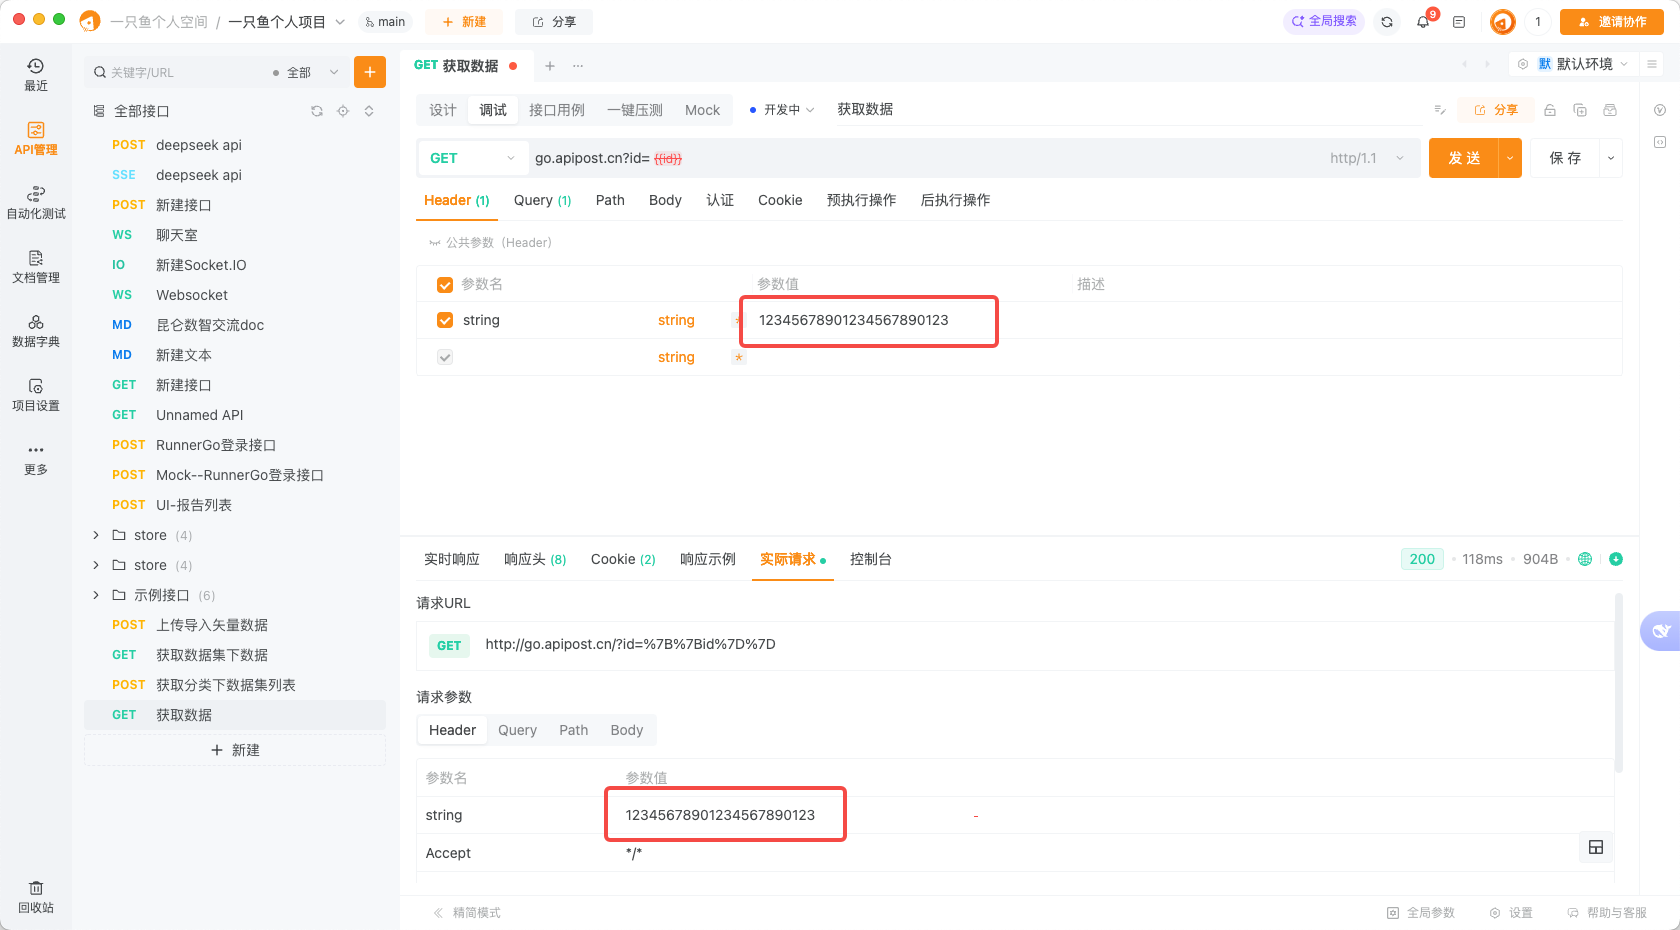Check the empty second row parameter checkbox
This screenshot has width=1680, height=930.
445,357
